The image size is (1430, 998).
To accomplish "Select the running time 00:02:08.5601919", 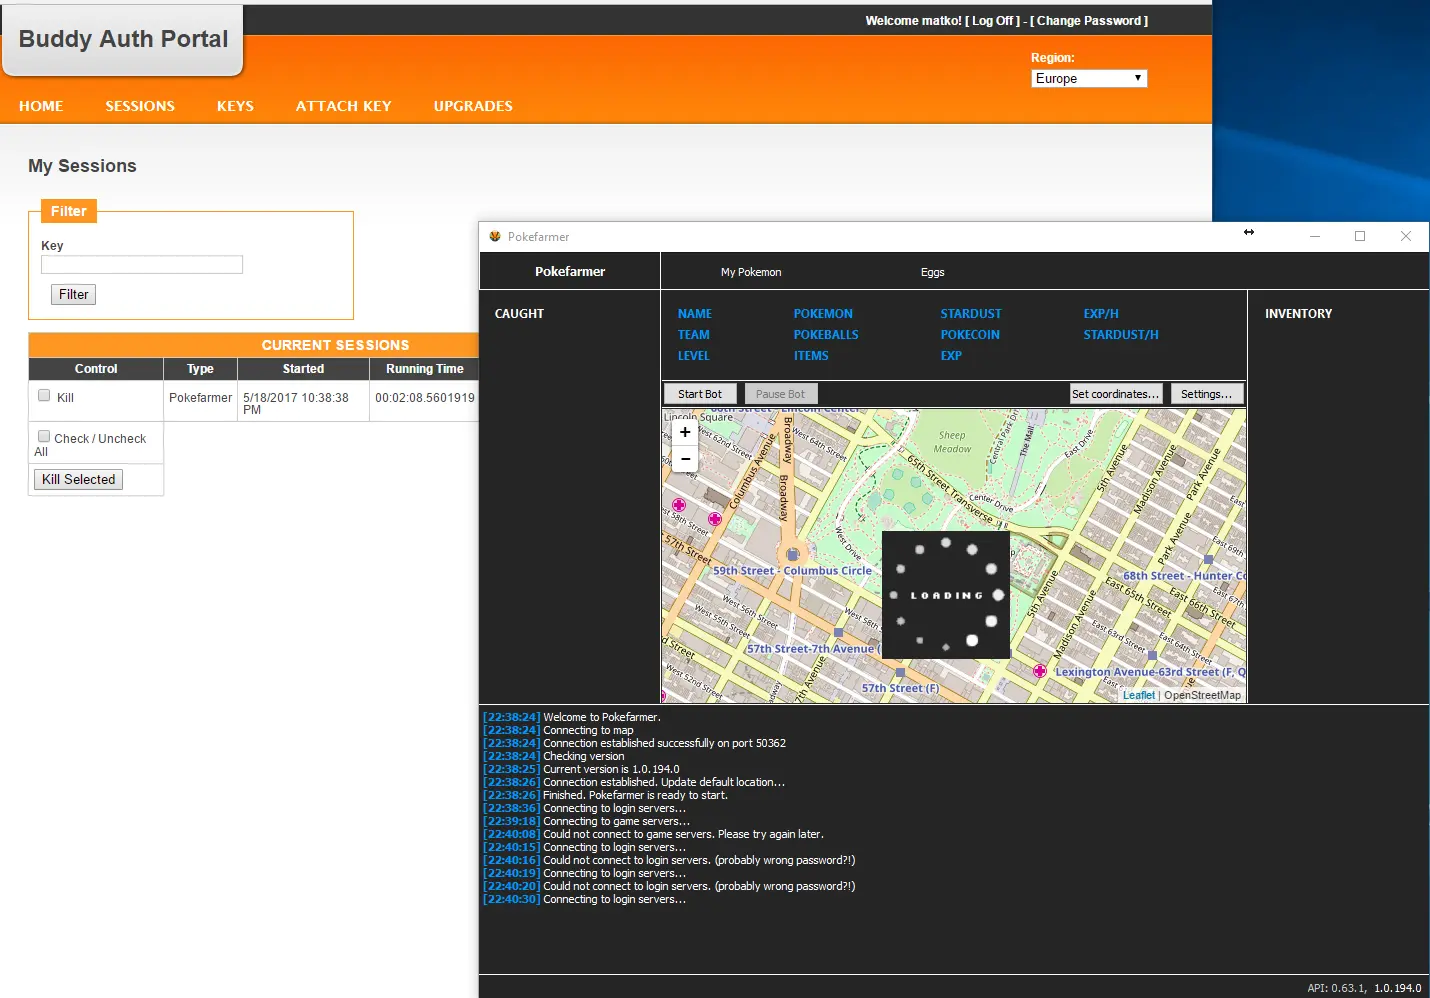I will 425,398.
